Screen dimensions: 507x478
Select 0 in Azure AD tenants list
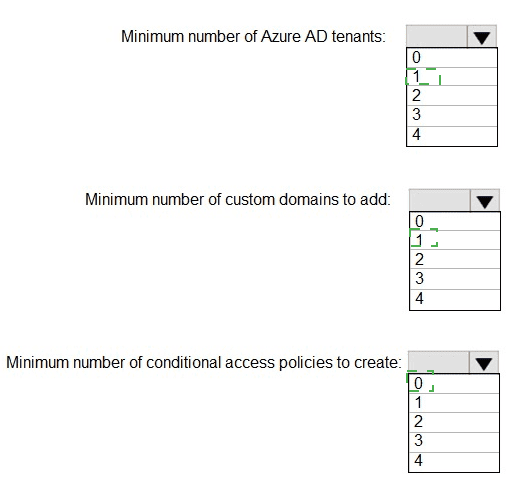point(452,58)
